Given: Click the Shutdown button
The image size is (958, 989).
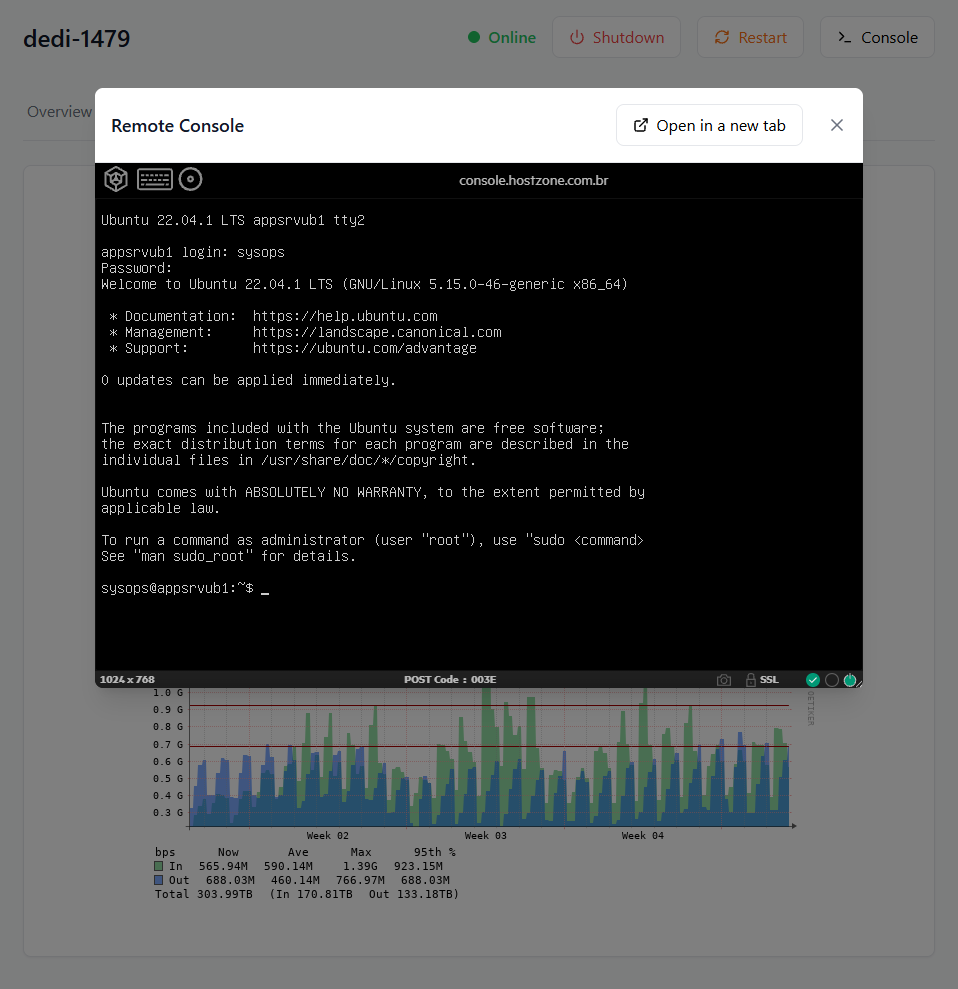Looking at the screenshot, I should [617, 37].
